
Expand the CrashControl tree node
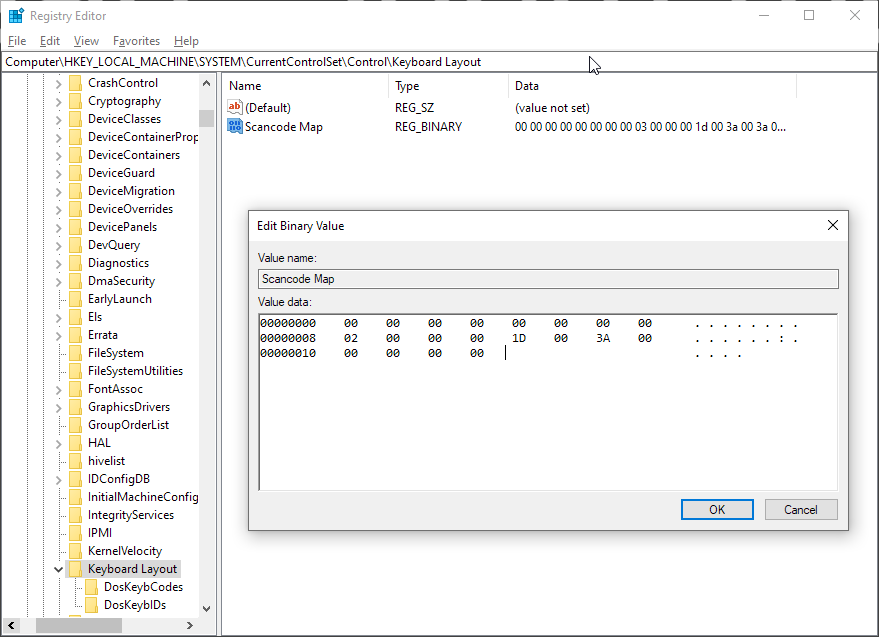(x=58, y=84)
